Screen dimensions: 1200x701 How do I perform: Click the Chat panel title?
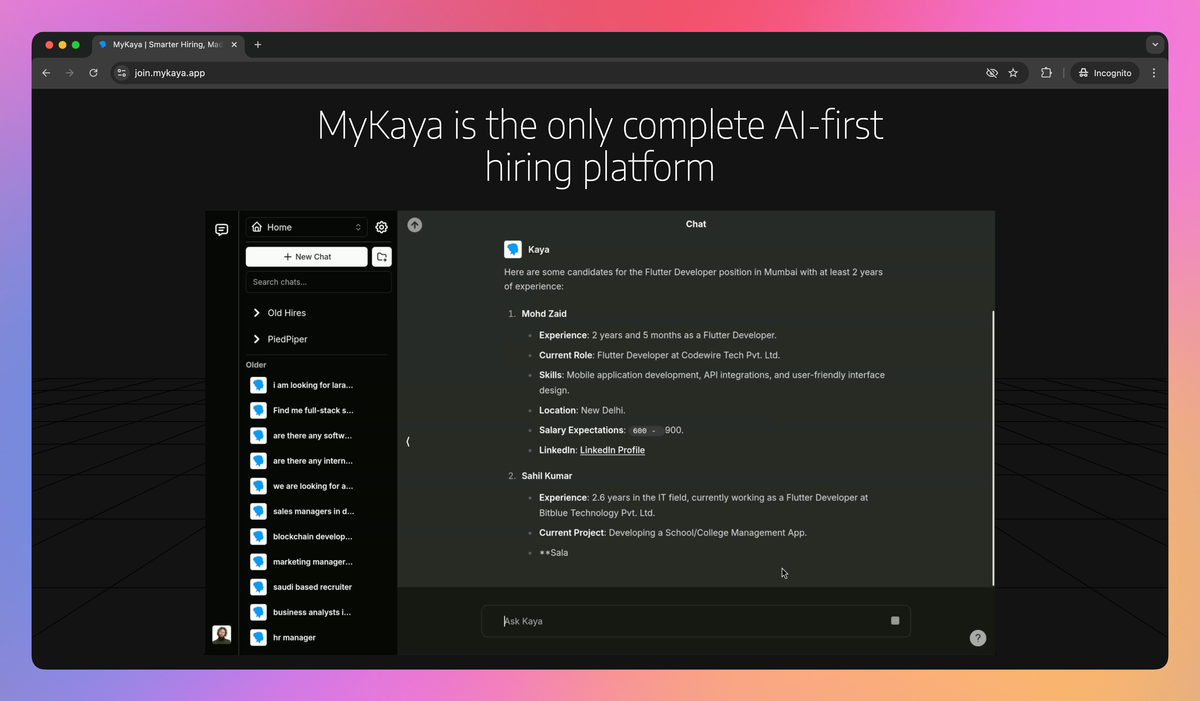[696, 225]
